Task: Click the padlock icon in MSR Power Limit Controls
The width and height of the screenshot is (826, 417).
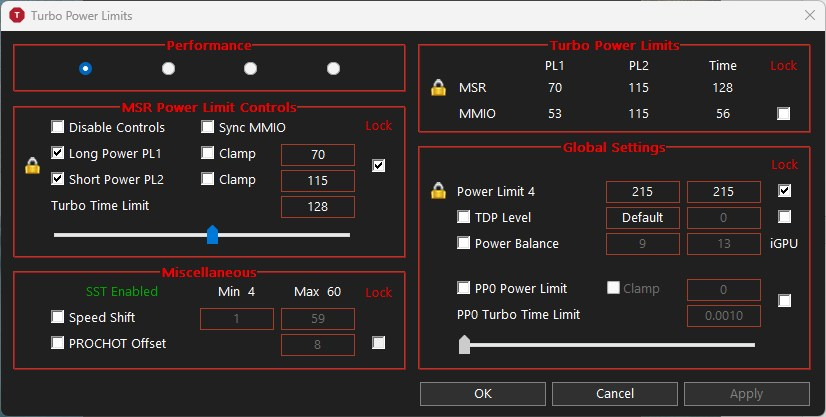Action: 32,165
